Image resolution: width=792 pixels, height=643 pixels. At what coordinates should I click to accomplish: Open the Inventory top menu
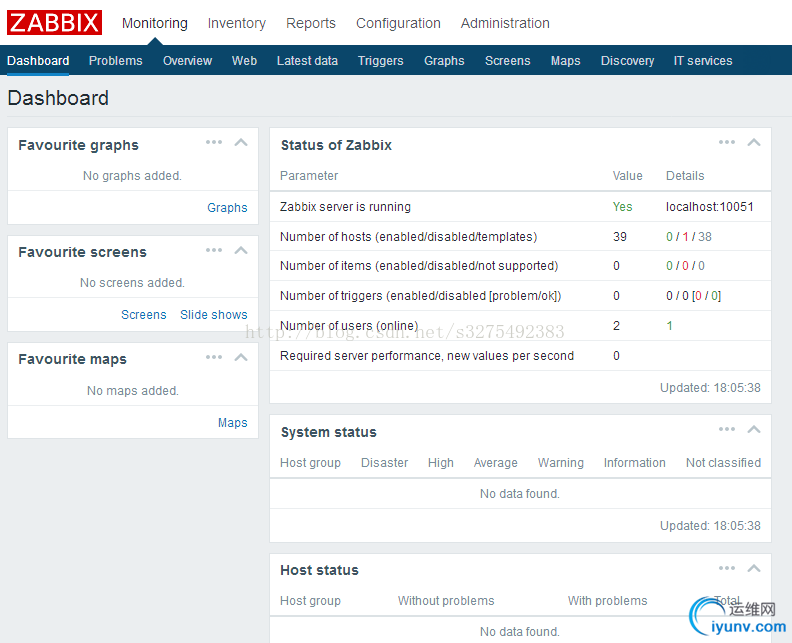236,23
